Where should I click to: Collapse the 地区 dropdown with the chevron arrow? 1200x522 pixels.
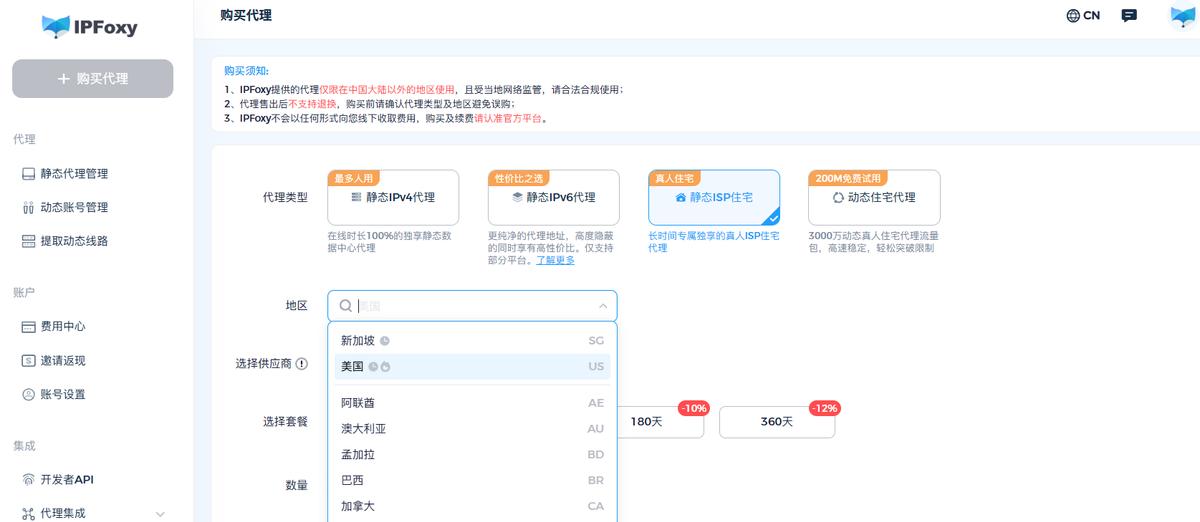coord(603,306)
